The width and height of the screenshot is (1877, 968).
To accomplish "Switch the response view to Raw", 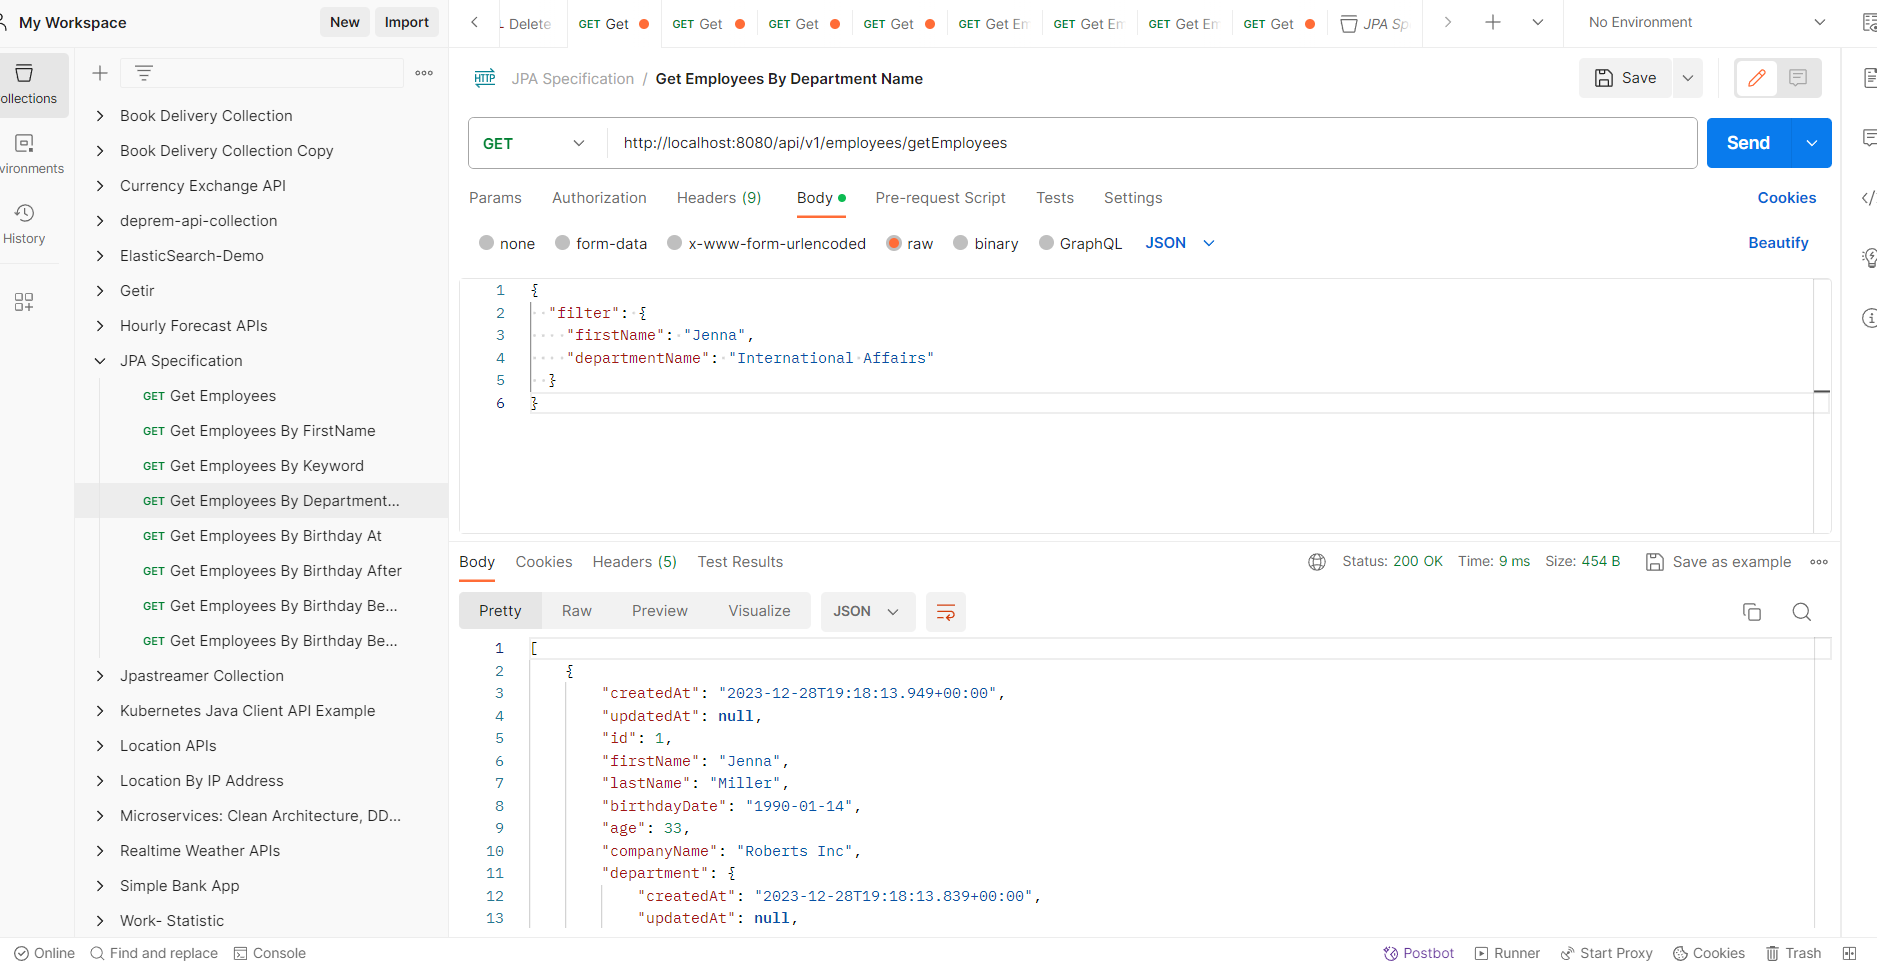I will pos(577,611).
